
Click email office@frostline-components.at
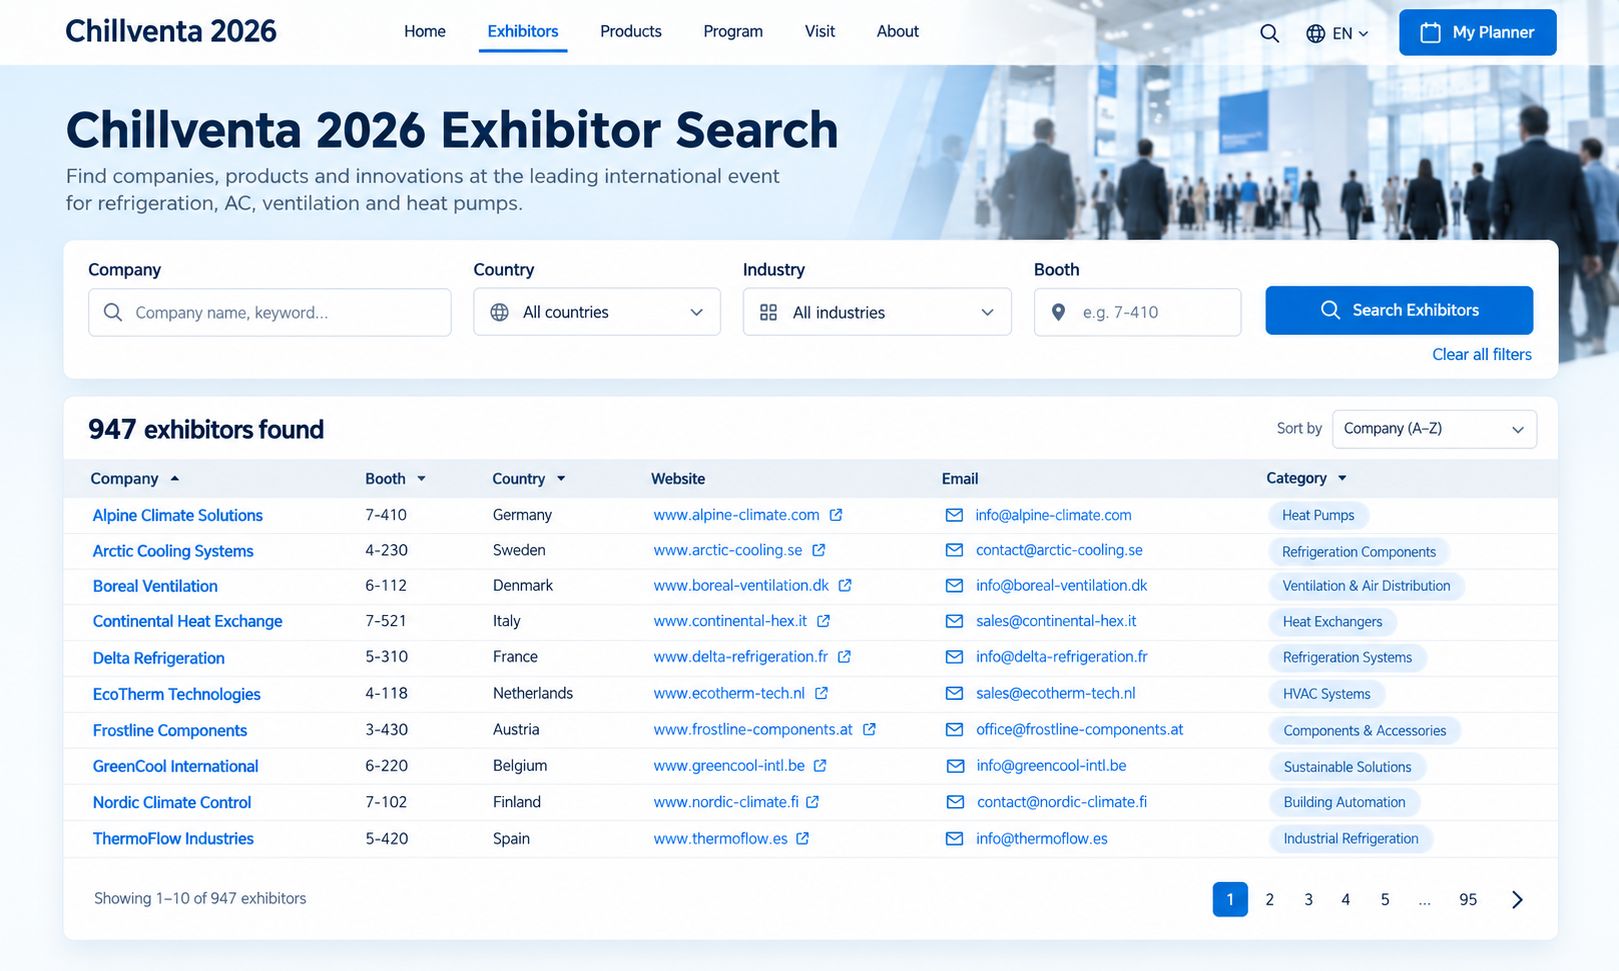click(1079, 729)
